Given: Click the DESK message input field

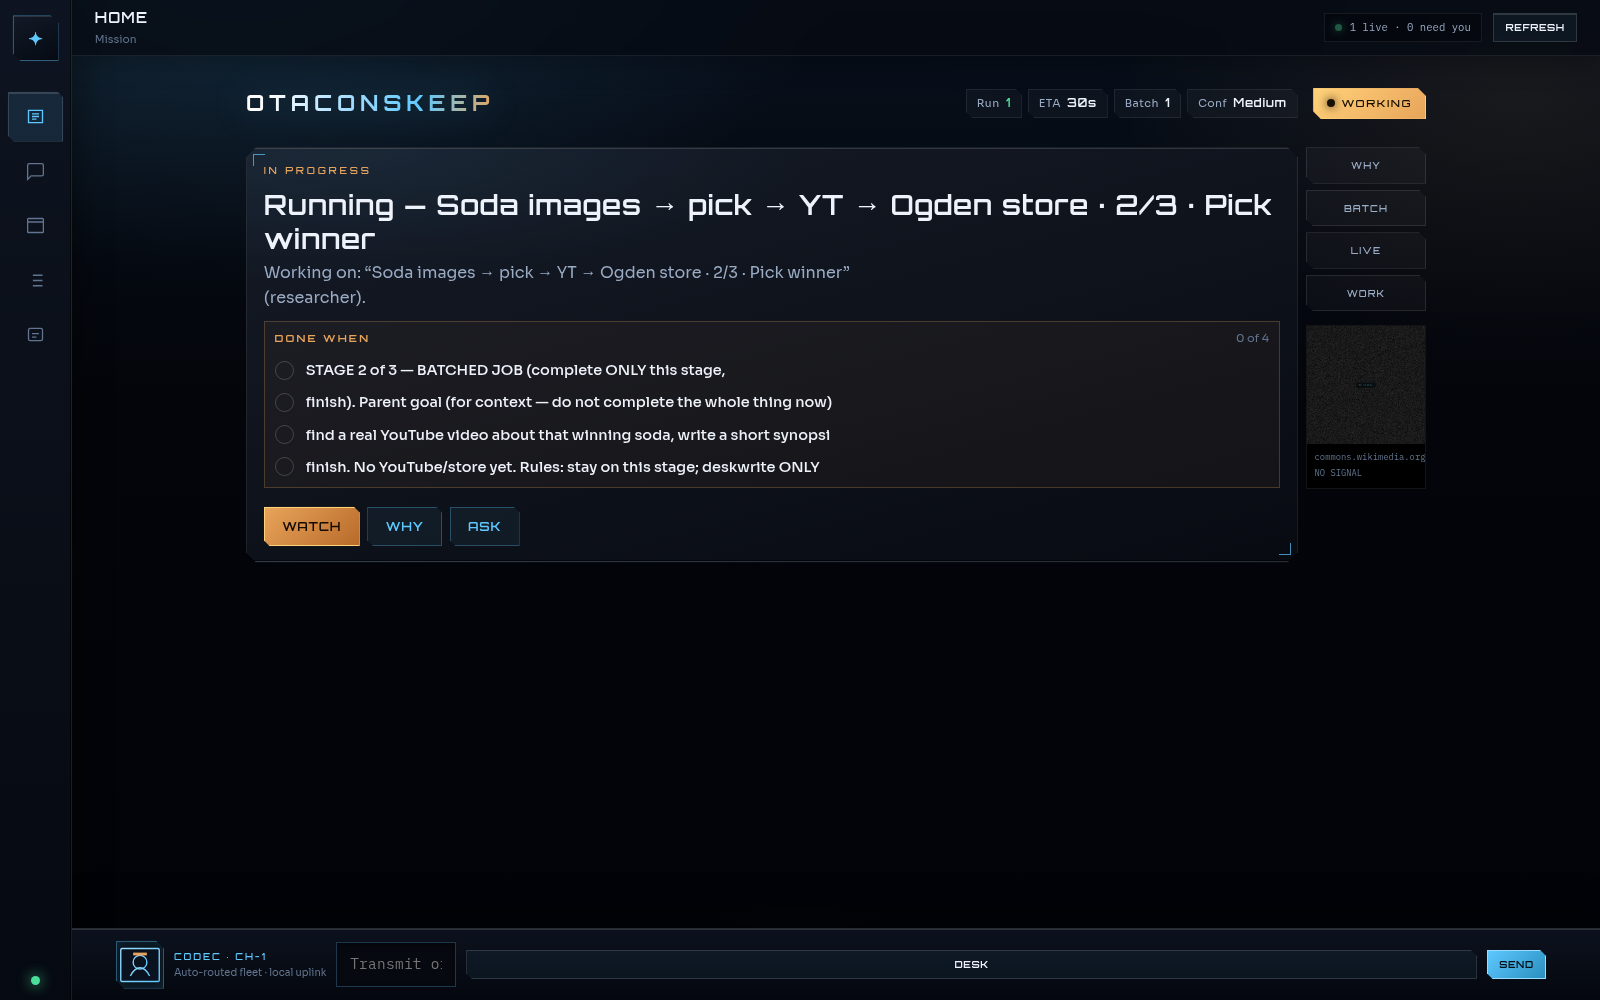Looking at the screenshot, I should pos(971,965).
